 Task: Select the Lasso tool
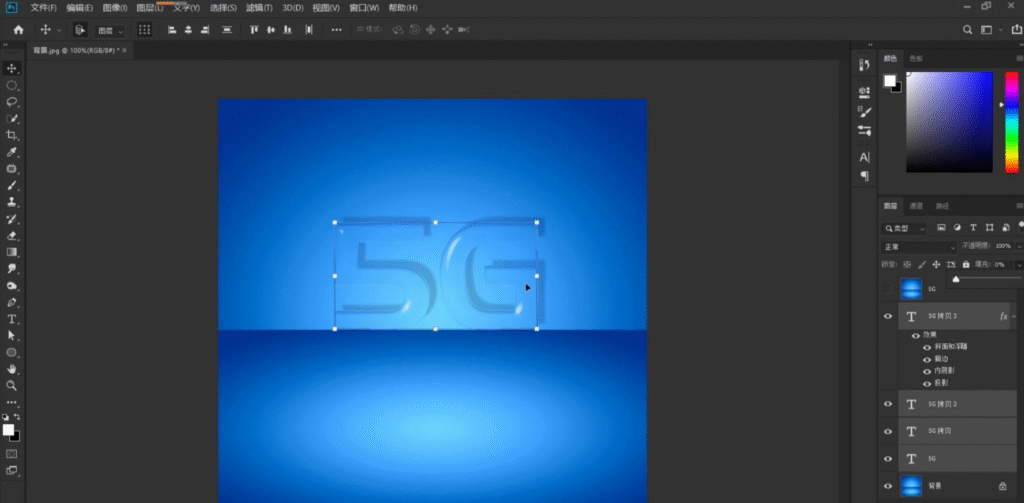[x=11, y=102]
